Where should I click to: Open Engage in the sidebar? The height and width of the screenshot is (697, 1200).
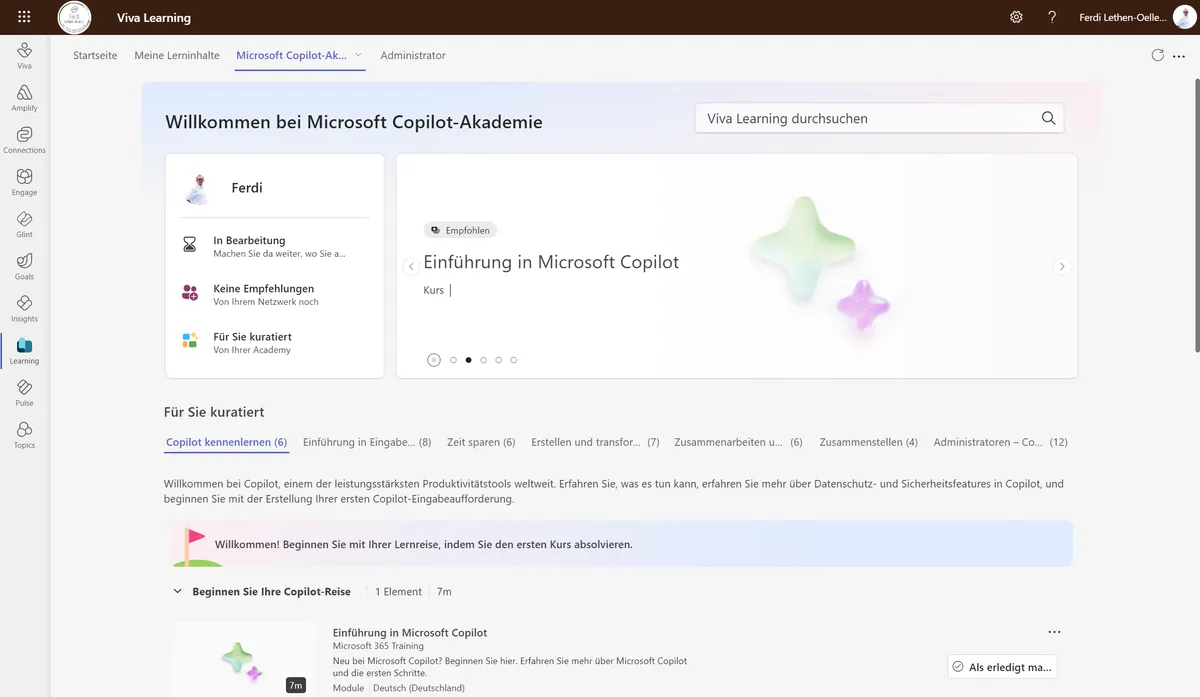(x=24, y=181)
